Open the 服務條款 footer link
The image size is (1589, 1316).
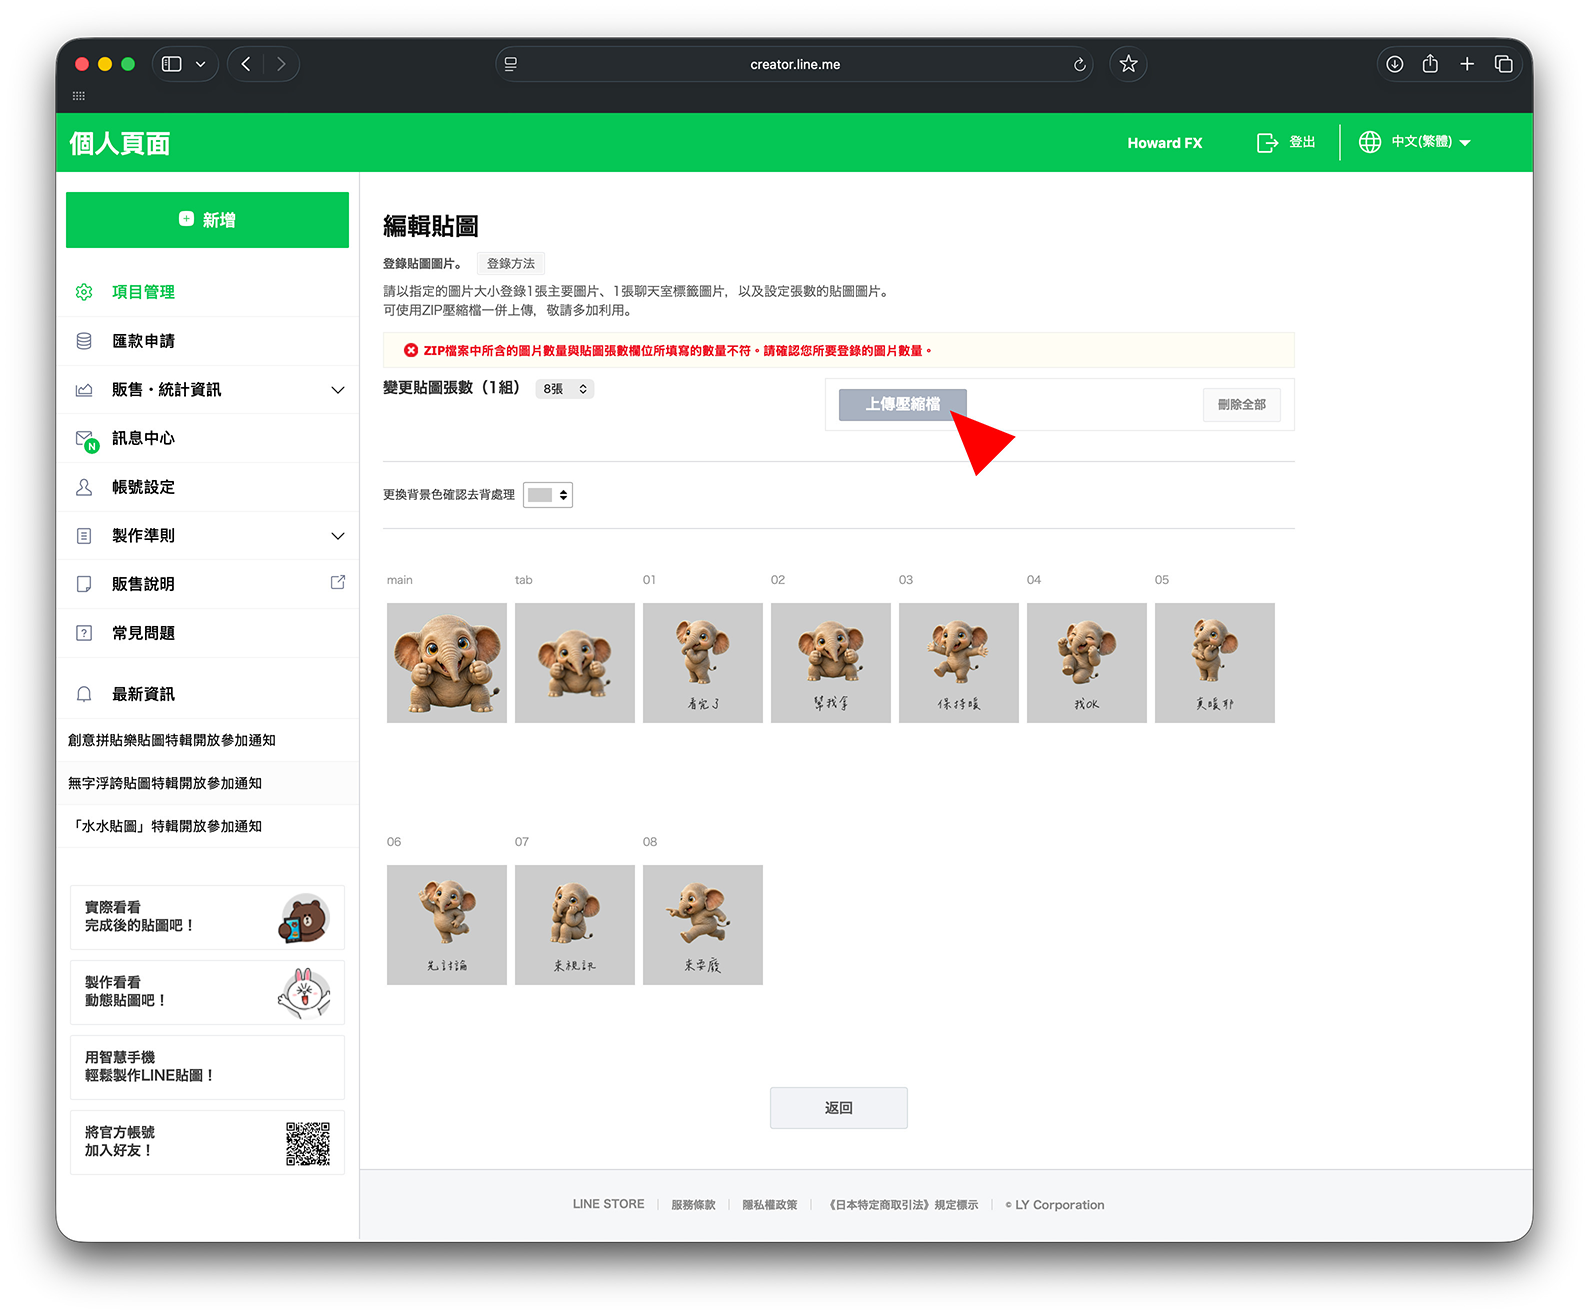pyautogui.click(x=694, y=1205)
